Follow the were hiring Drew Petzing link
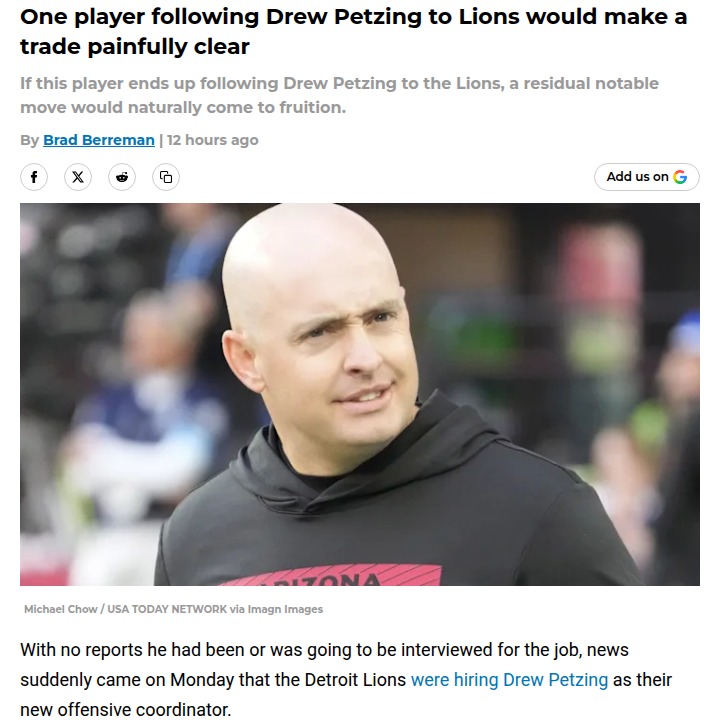The width and height of the screenshot is (720, 720). (509, 680)
